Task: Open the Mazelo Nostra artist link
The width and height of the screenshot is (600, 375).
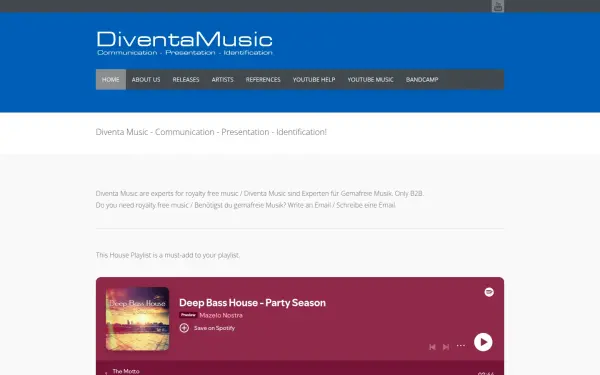Action: (x=221, y=315)
